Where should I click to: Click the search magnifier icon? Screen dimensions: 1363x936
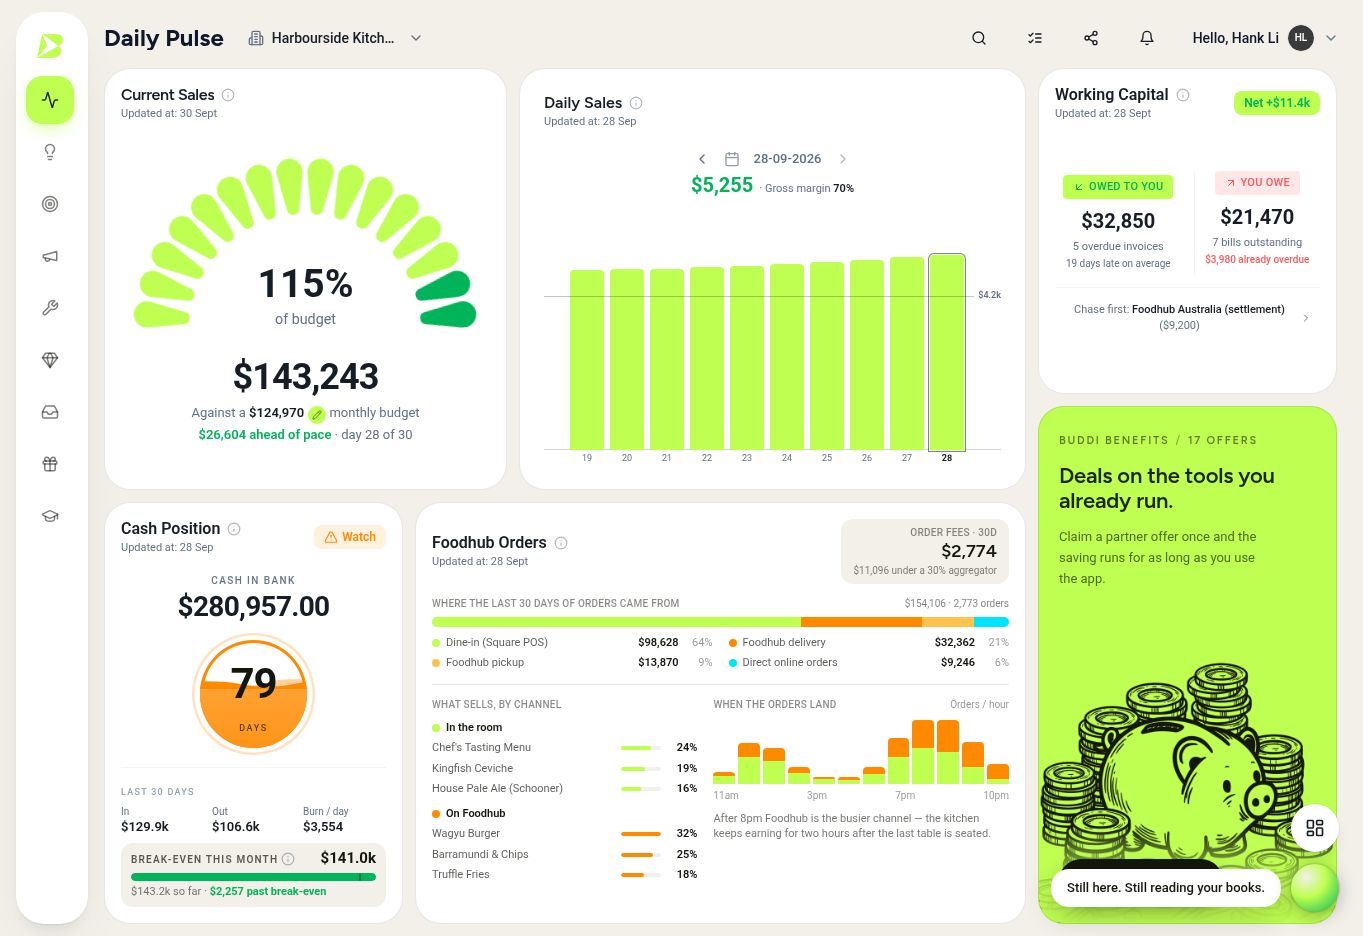pos(979,38)
